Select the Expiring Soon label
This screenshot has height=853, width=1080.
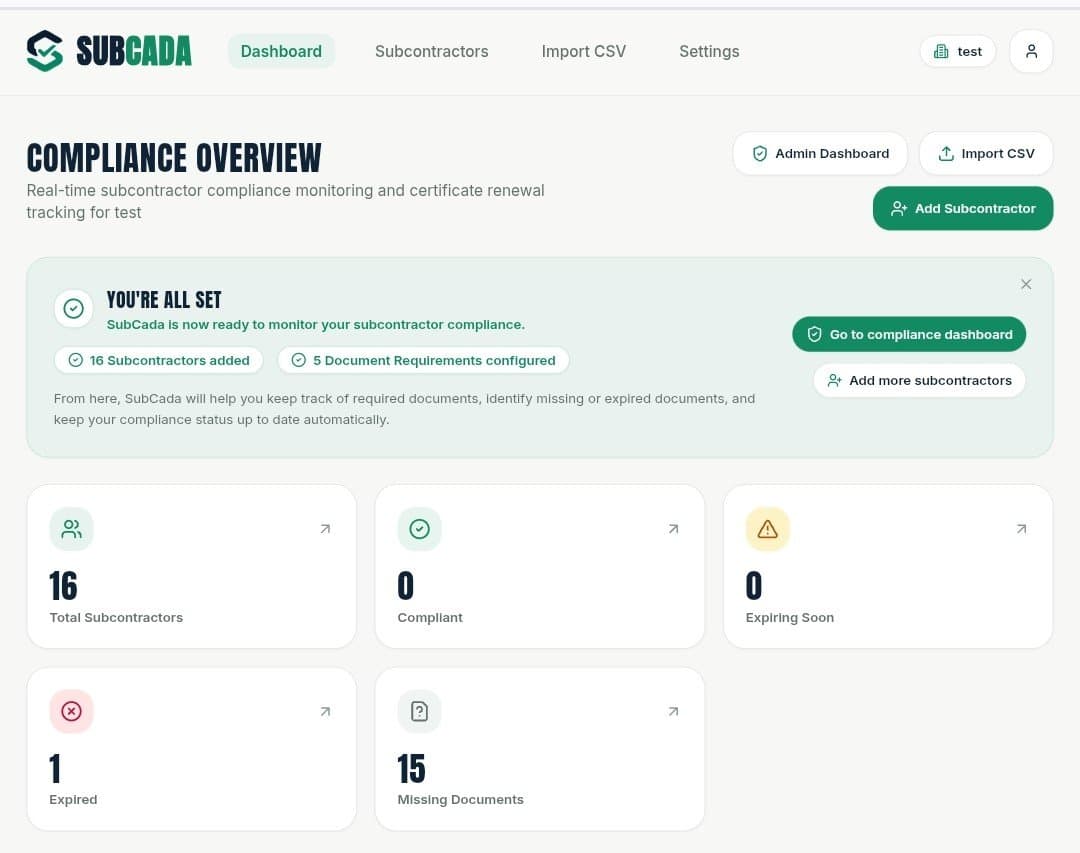[x=789, y=617]
